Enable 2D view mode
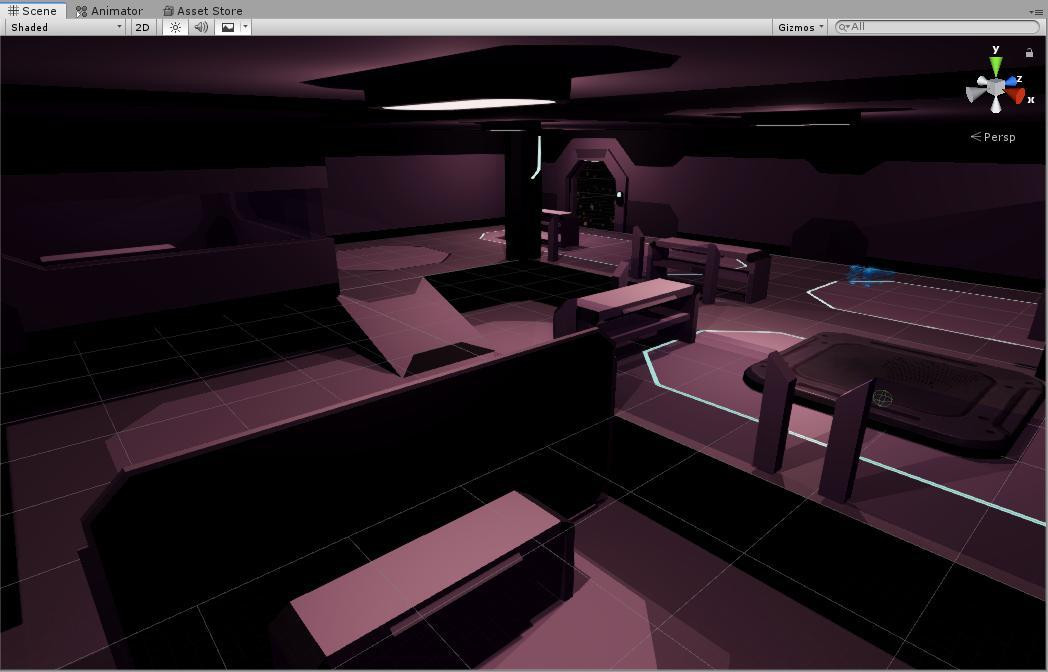Viewport: 1048px width, 672px height. pos(142,27)
